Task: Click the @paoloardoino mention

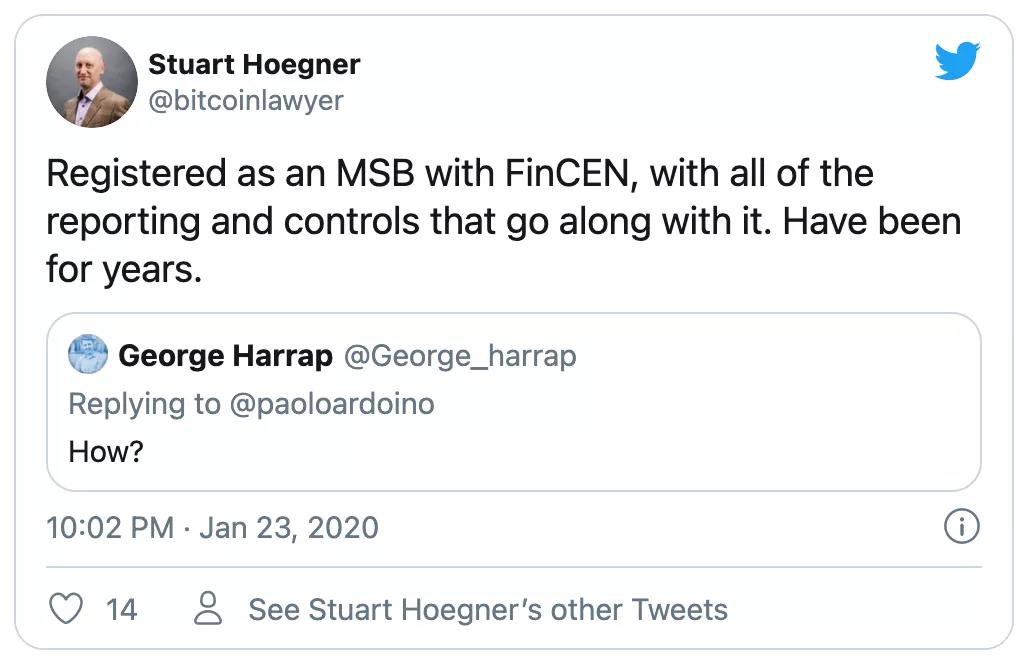Action: (331, 403)
